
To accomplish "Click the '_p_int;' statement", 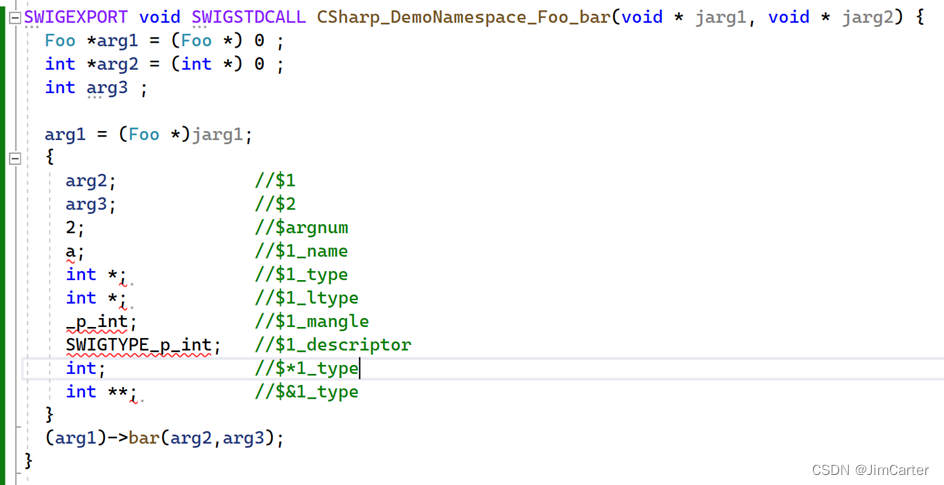I will click(x=101, y=322).
